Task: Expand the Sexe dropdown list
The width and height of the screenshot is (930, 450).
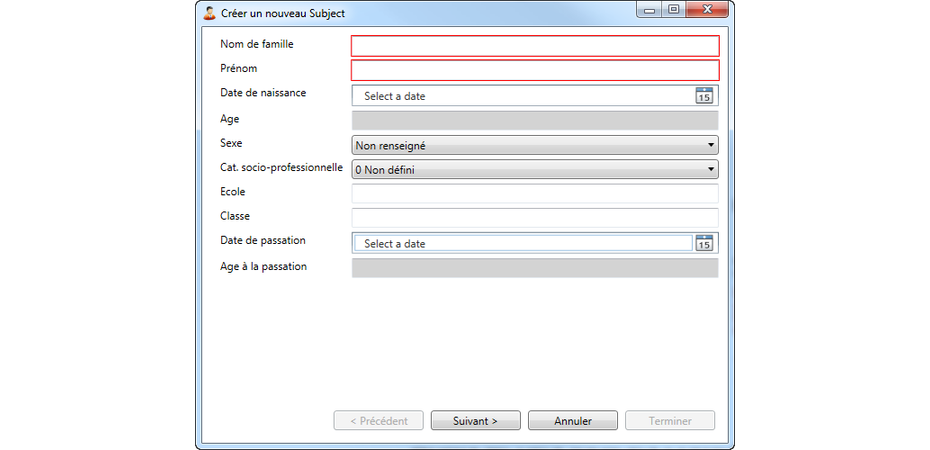Action: point(534,145)
